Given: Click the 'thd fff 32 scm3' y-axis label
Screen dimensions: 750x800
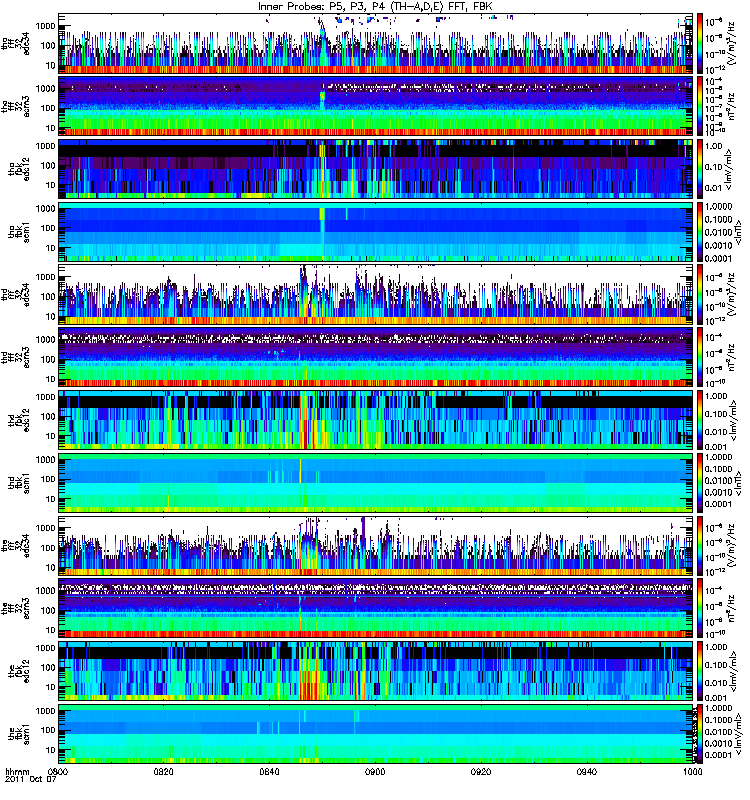Looking at the screenshot, I should pyautogui.click(x=15, y=358).
